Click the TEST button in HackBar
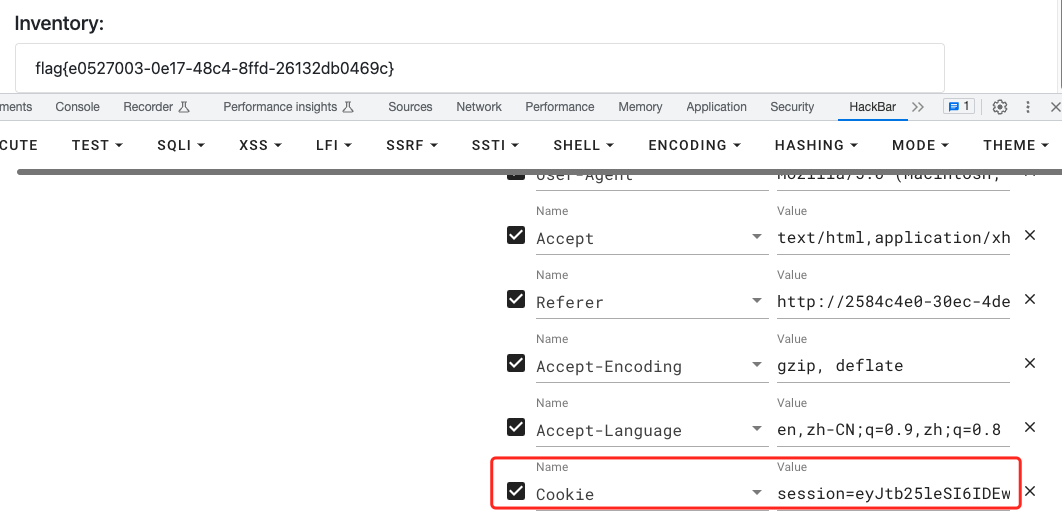 click(x=97, y=145)
